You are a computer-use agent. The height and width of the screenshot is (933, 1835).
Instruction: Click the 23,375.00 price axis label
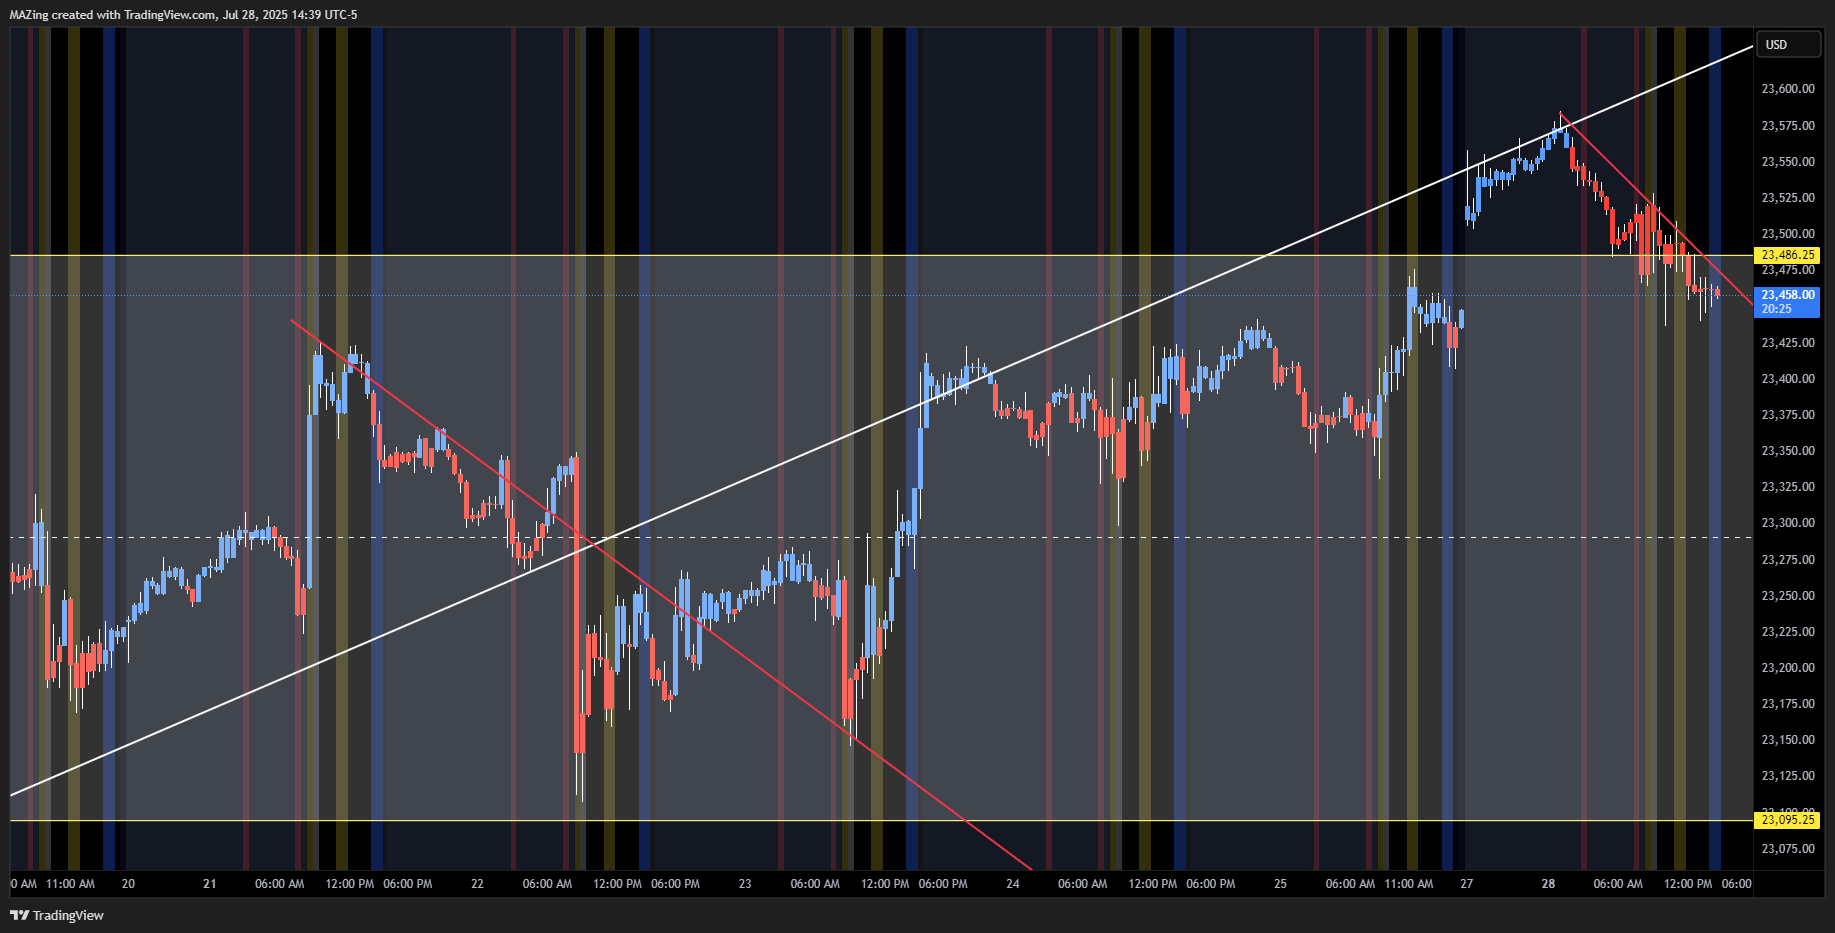1788,415
